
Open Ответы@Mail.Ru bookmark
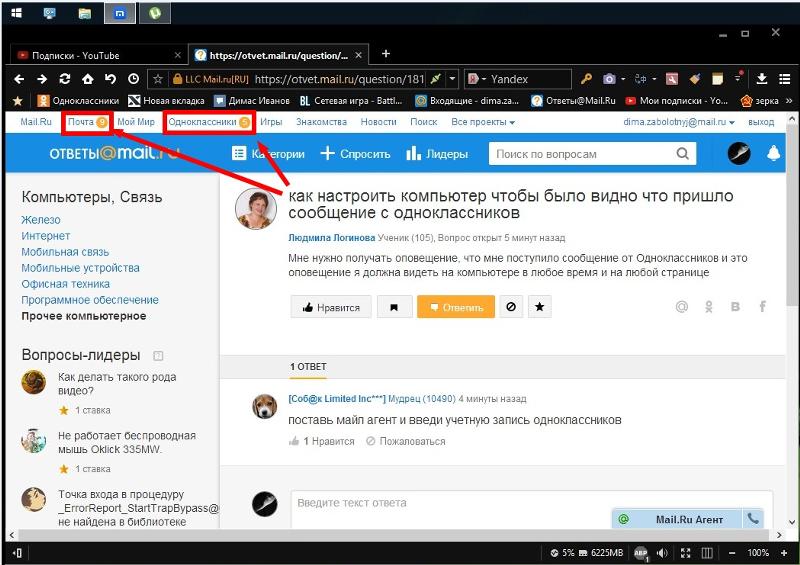(573, 101)
